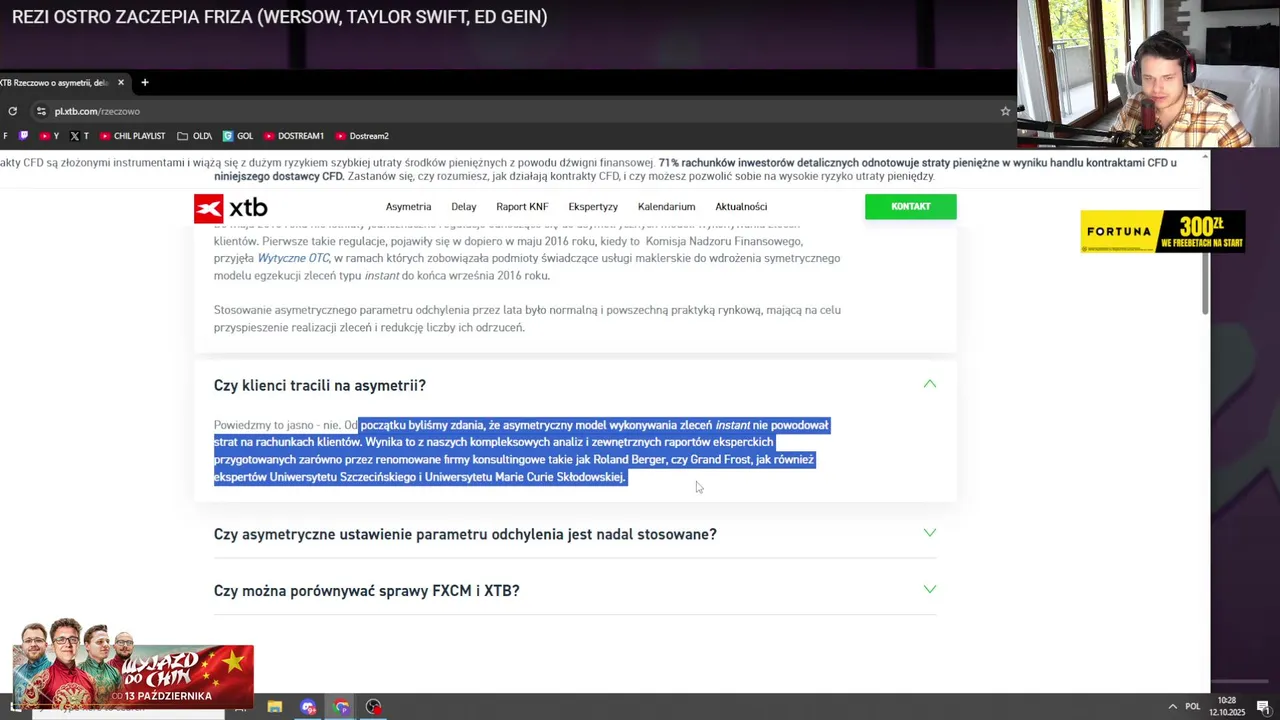Open the Raport KNF menu item

(522, 207)
